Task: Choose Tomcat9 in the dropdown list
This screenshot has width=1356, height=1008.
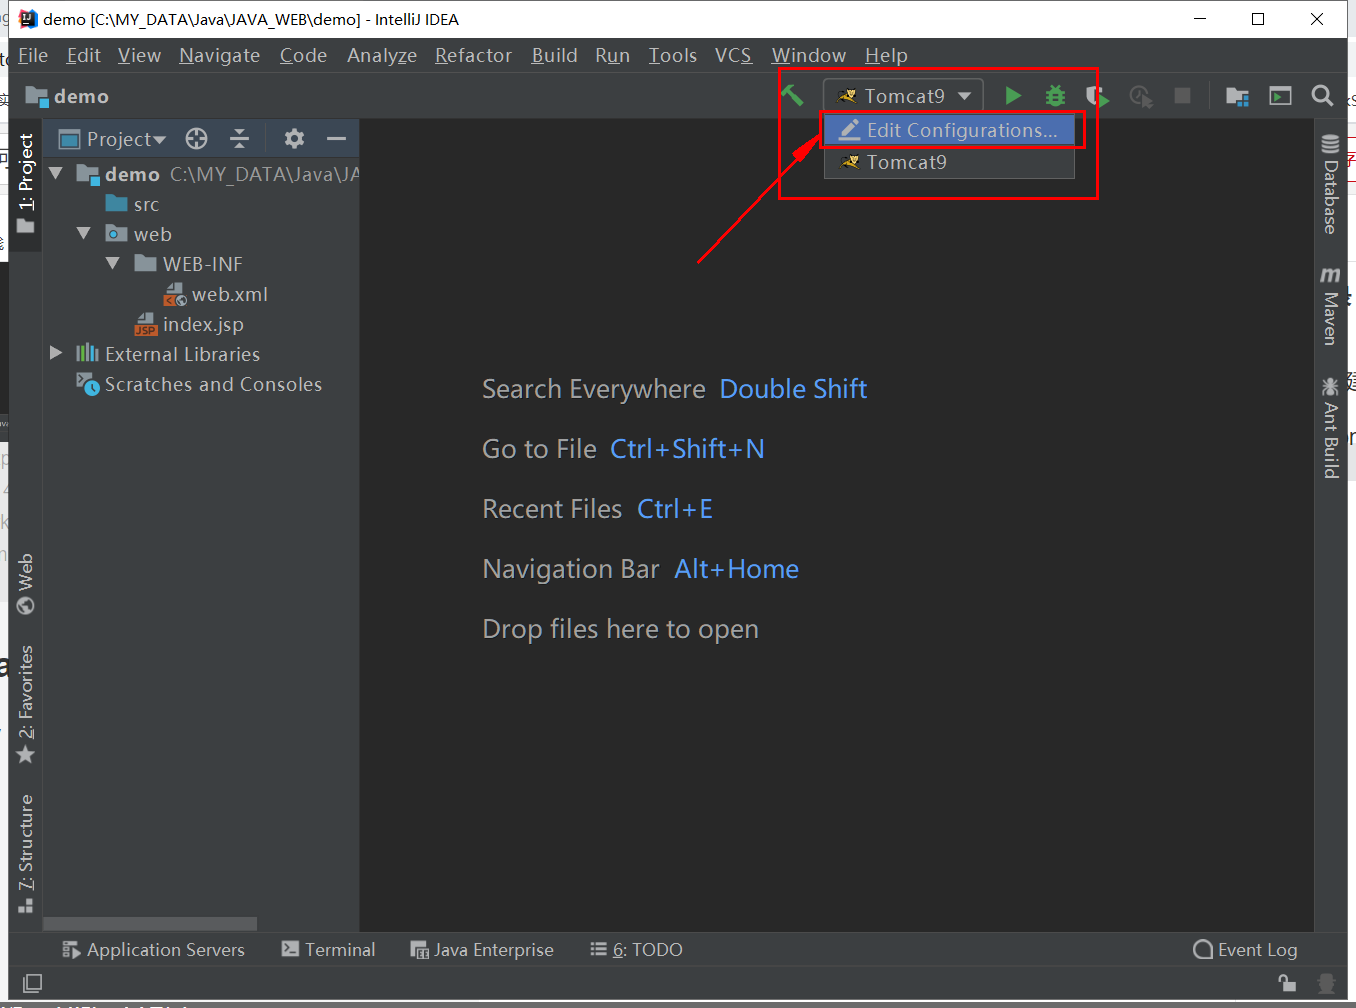Action: (948, 162)
